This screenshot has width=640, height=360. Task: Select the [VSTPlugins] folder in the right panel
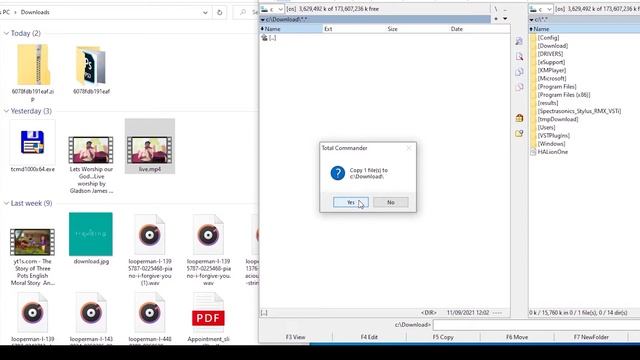[x=553, y=136]
